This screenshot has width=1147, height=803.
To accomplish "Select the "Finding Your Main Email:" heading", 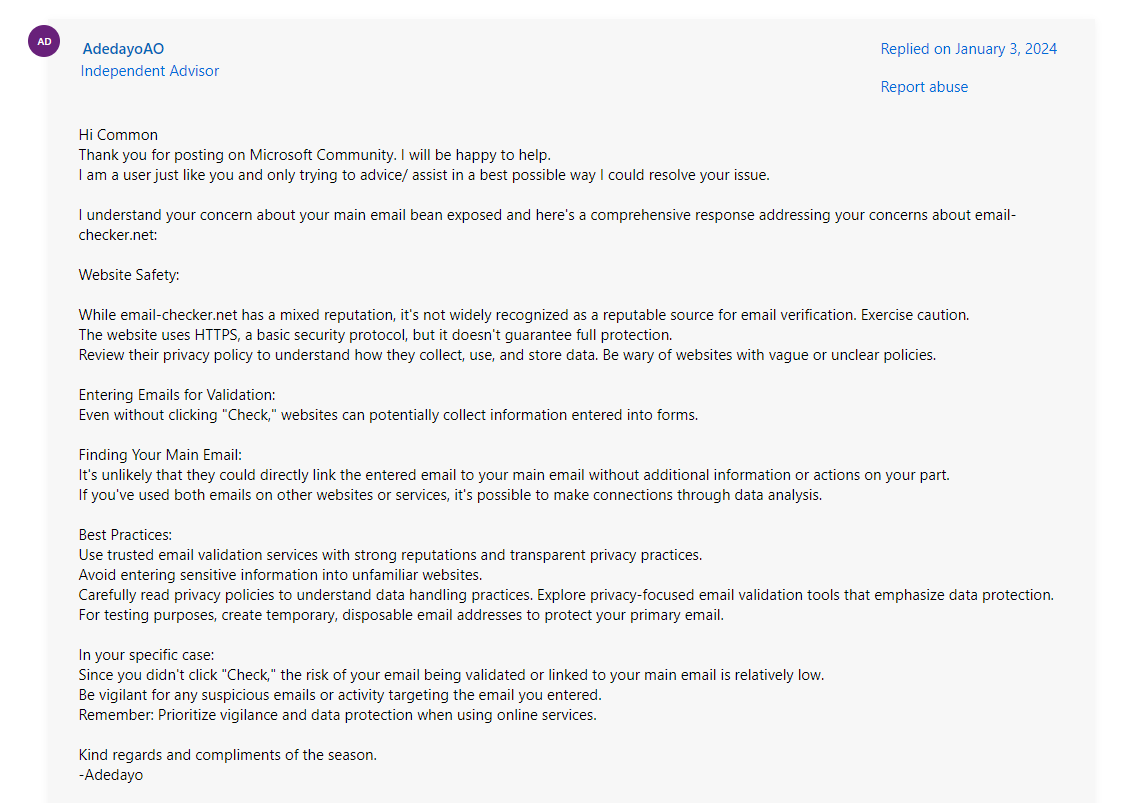I will click(x=160, y=455).
